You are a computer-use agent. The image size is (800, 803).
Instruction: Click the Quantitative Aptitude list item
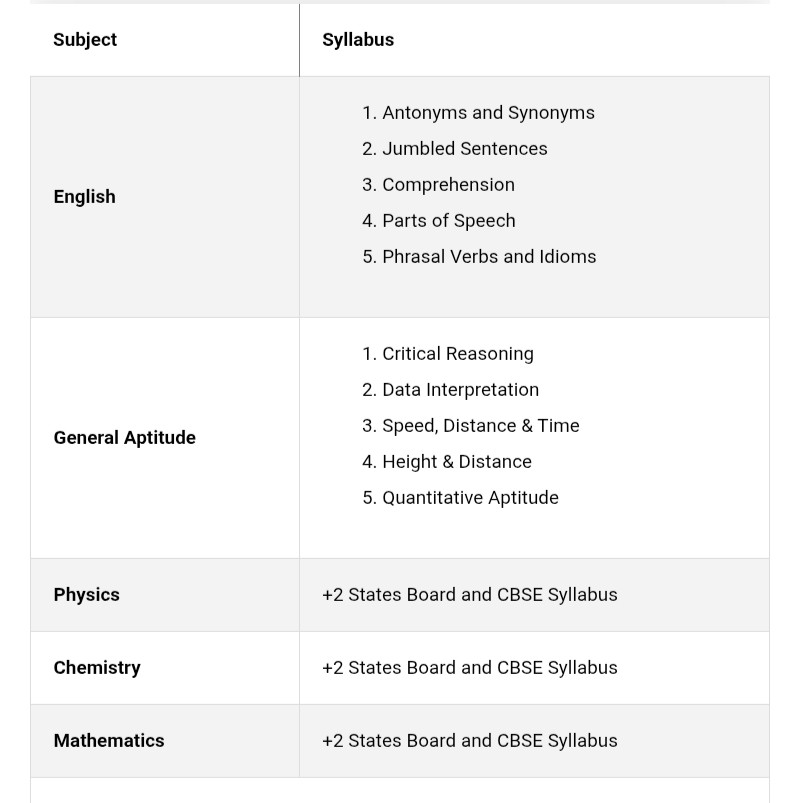(x=460, y=498)
